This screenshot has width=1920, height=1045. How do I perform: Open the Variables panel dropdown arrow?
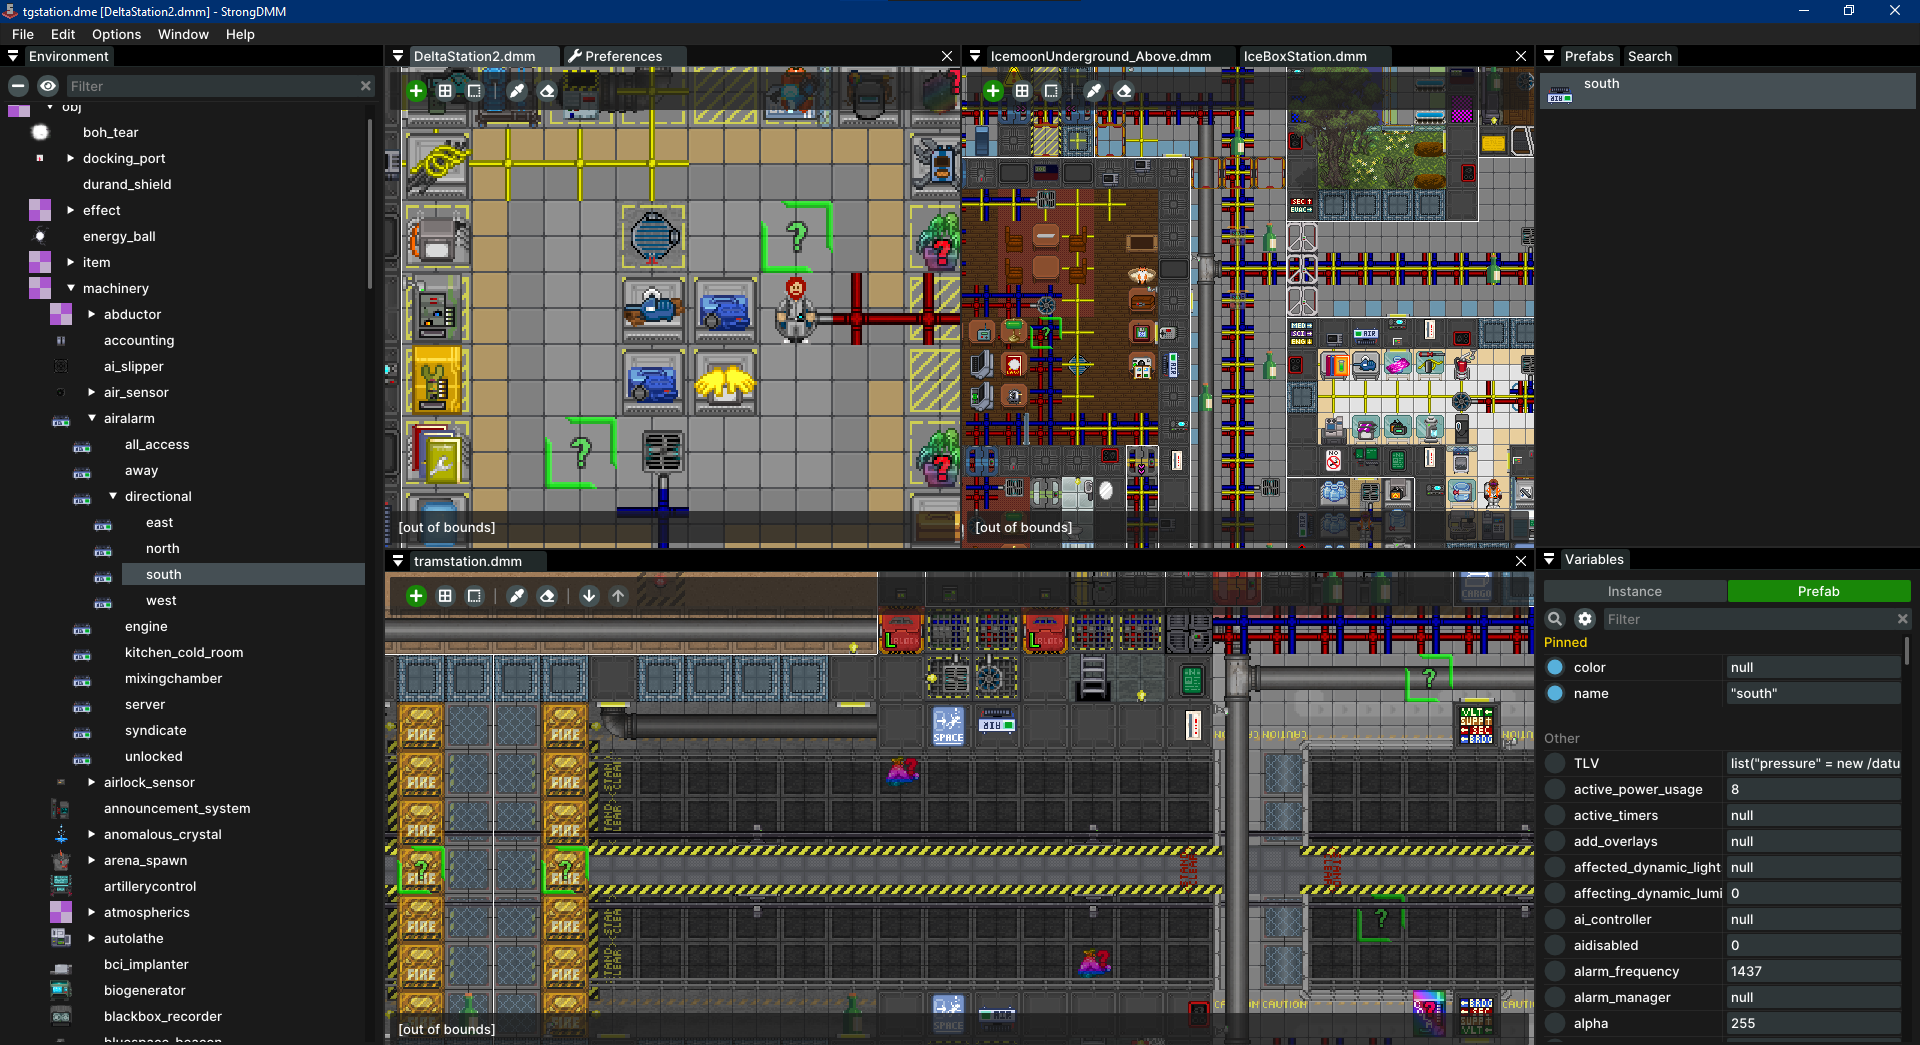click(1549, 559)
